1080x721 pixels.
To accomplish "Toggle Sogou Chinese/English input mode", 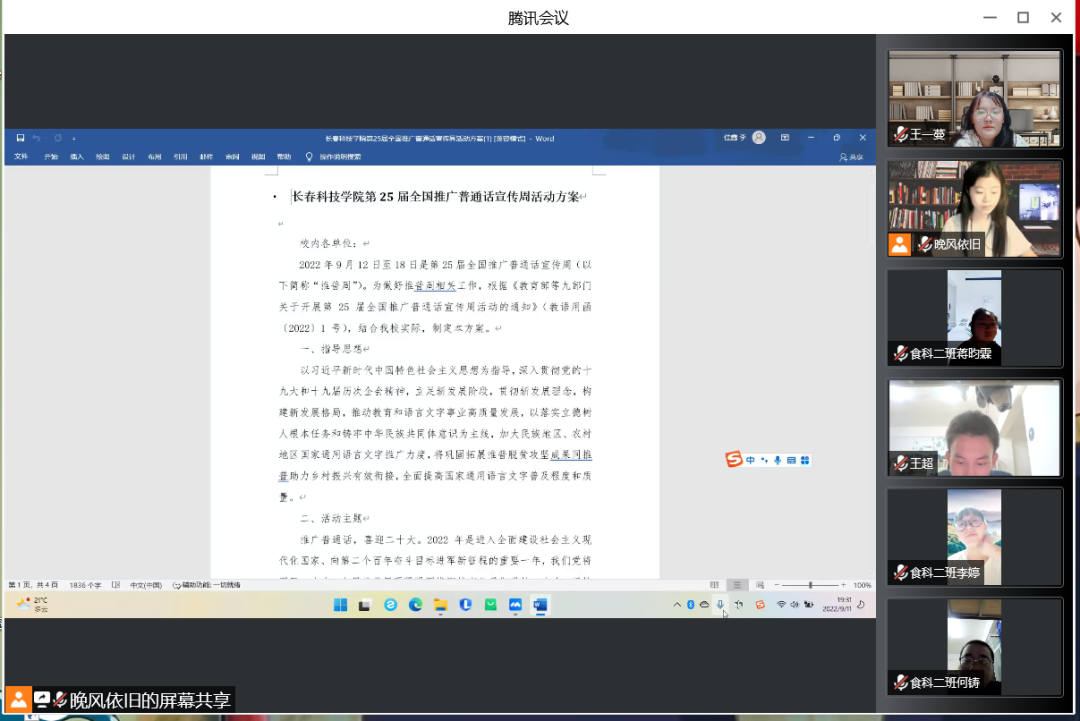I will click(x=751, y=460).
